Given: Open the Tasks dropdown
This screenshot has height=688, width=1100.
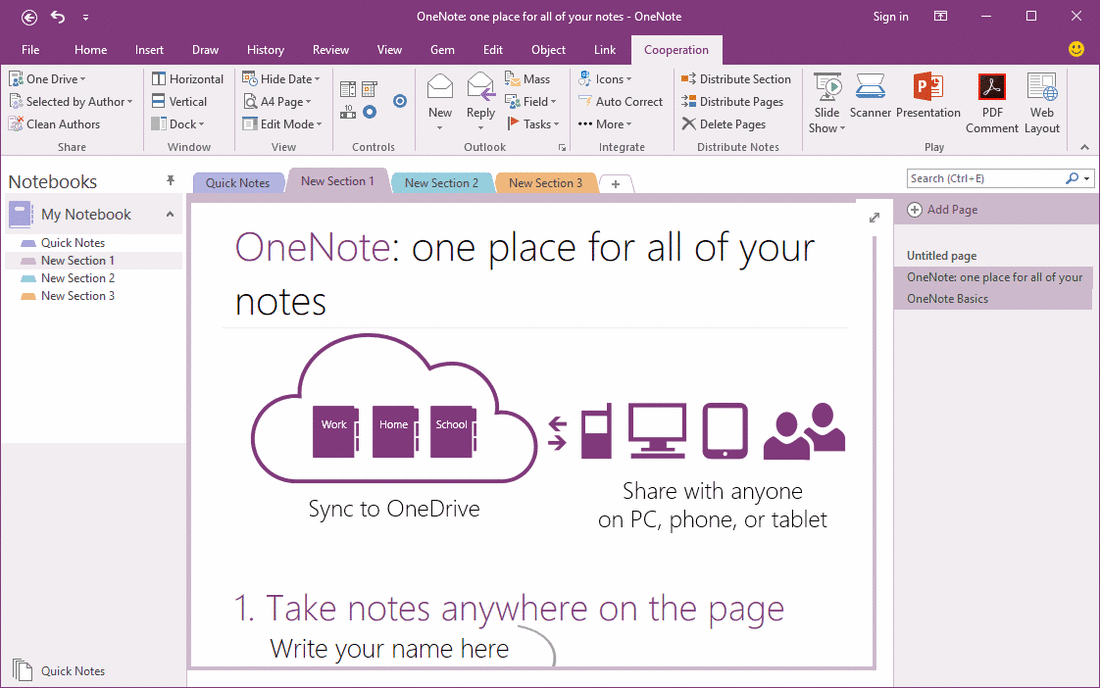Looking at the screenshot, I should tap(532, 124).
